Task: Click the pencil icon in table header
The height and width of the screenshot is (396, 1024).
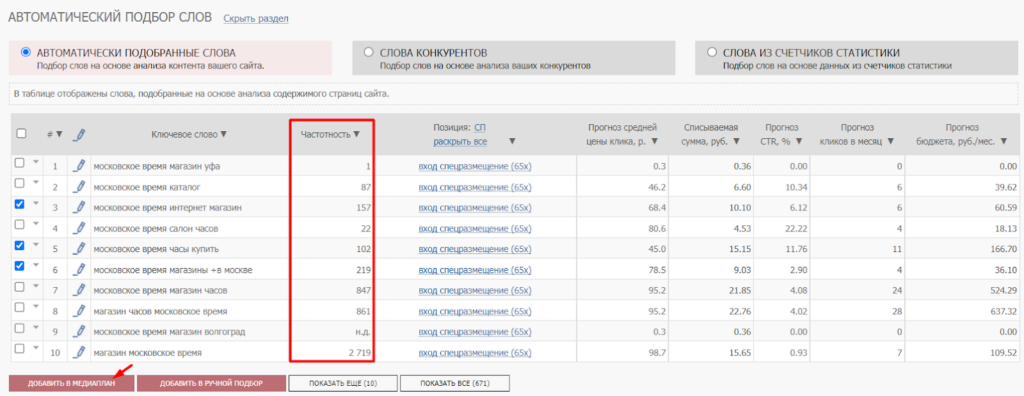Action: [79, 134]
